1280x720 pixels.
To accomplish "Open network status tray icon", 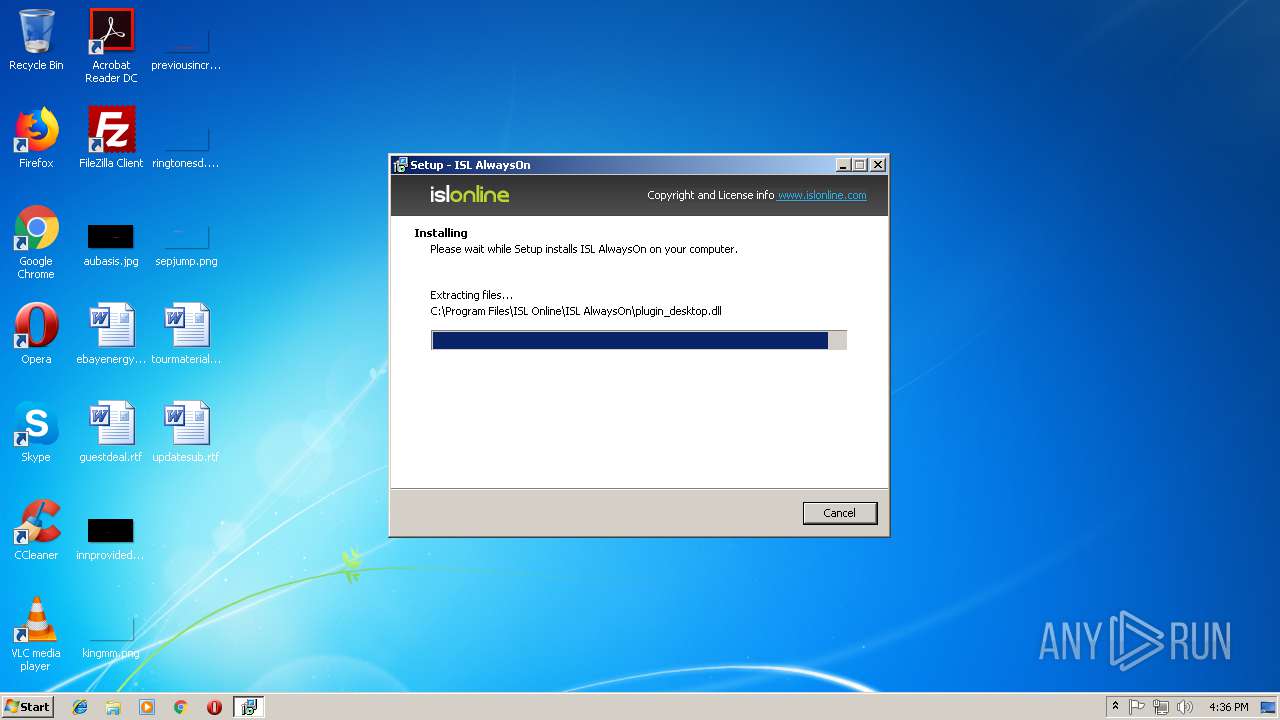I will pyautogui.click(x=1161, y=707).
